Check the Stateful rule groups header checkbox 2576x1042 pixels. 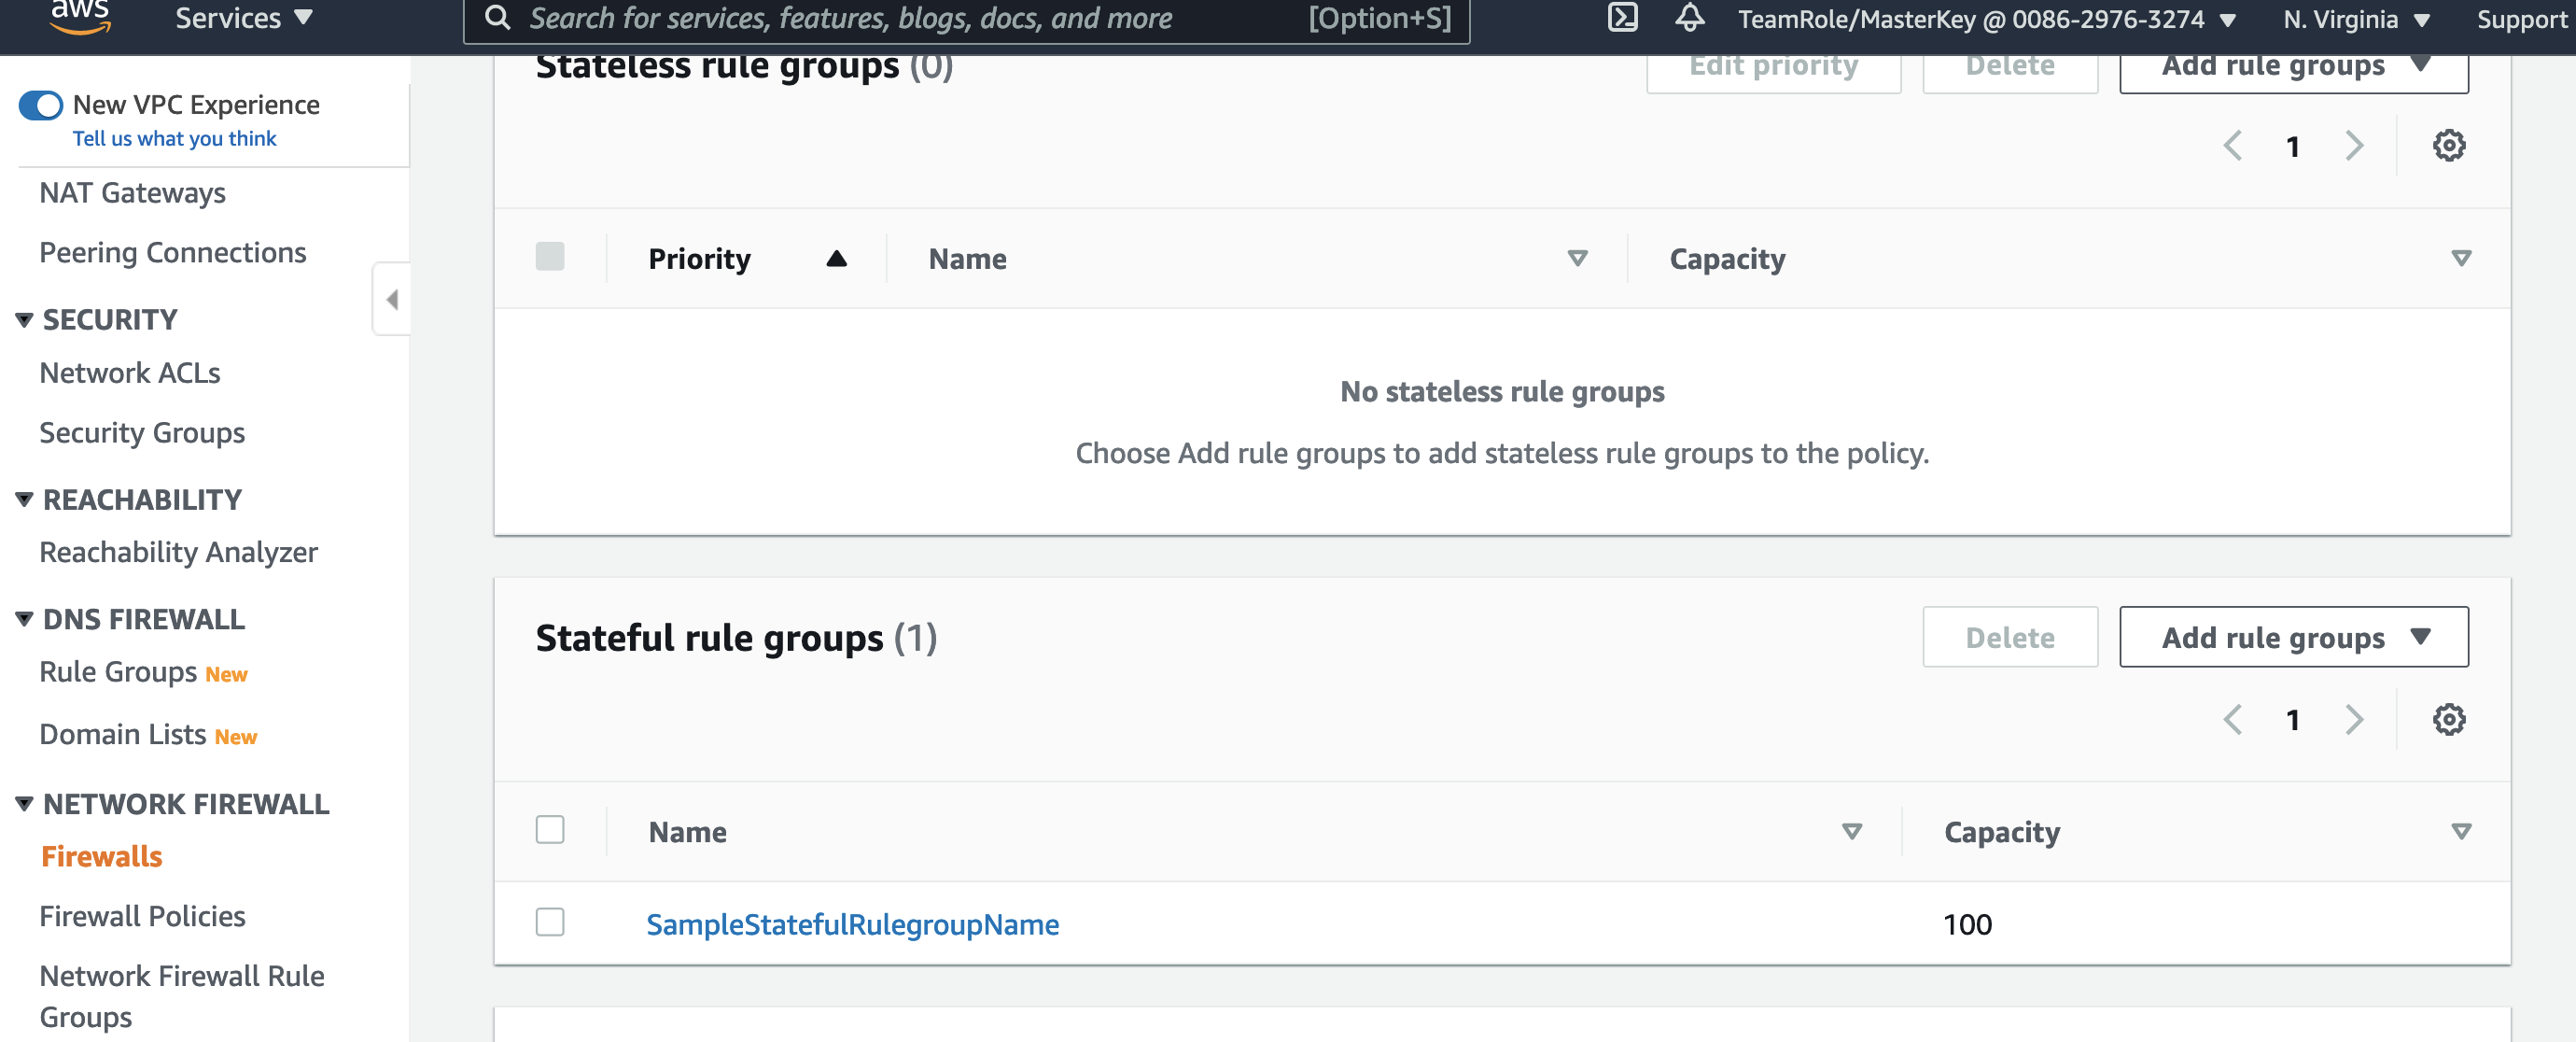(551, 830)
